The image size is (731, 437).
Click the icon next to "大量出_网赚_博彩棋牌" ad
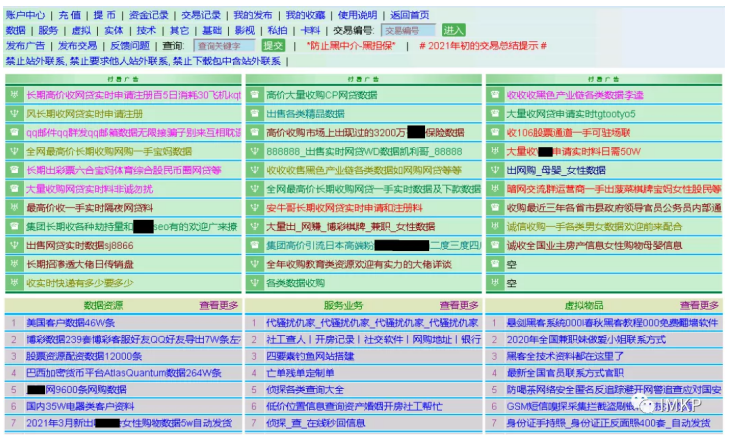(x=255, y=227)
